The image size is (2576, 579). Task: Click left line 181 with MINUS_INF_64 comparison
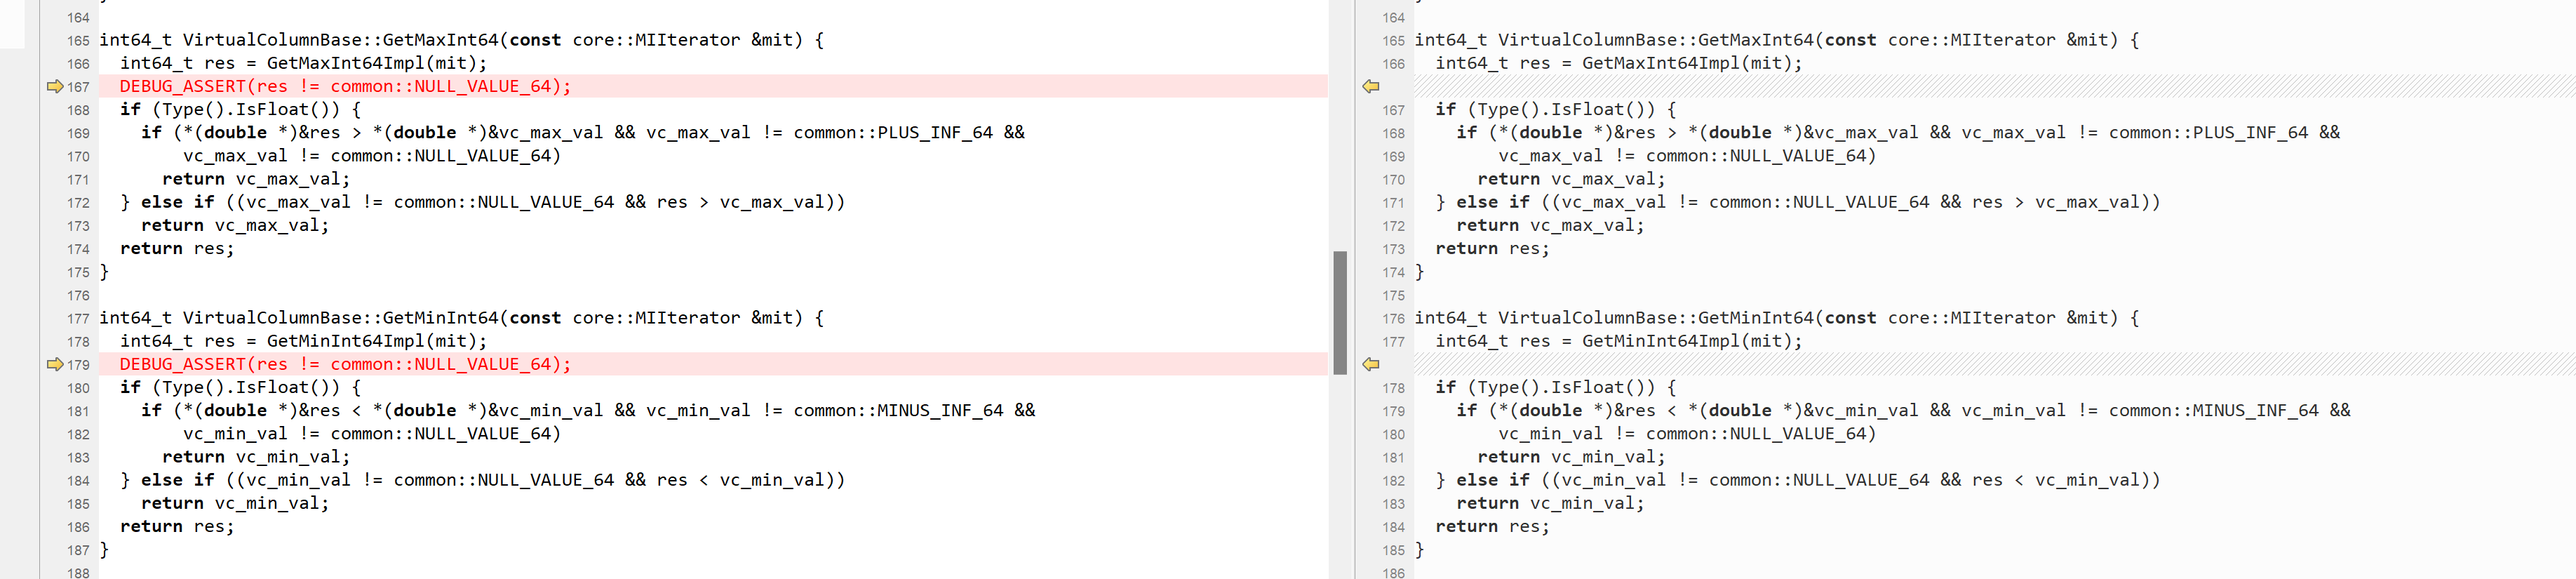click(x=588, y=411)
